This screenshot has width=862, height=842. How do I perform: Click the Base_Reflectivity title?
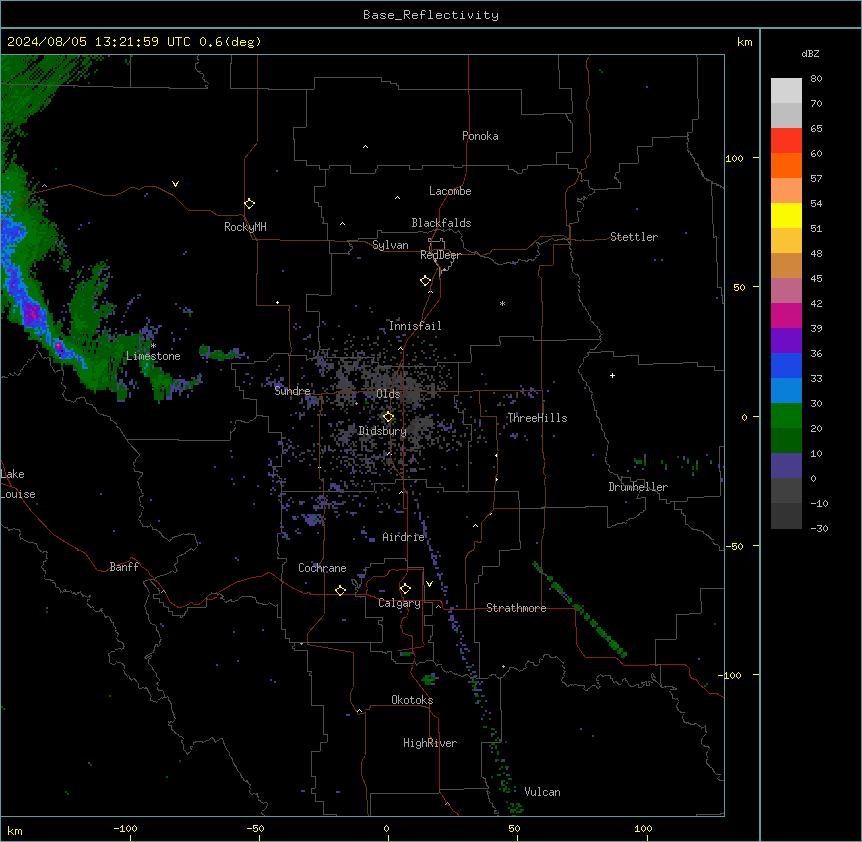coord(431,15)
